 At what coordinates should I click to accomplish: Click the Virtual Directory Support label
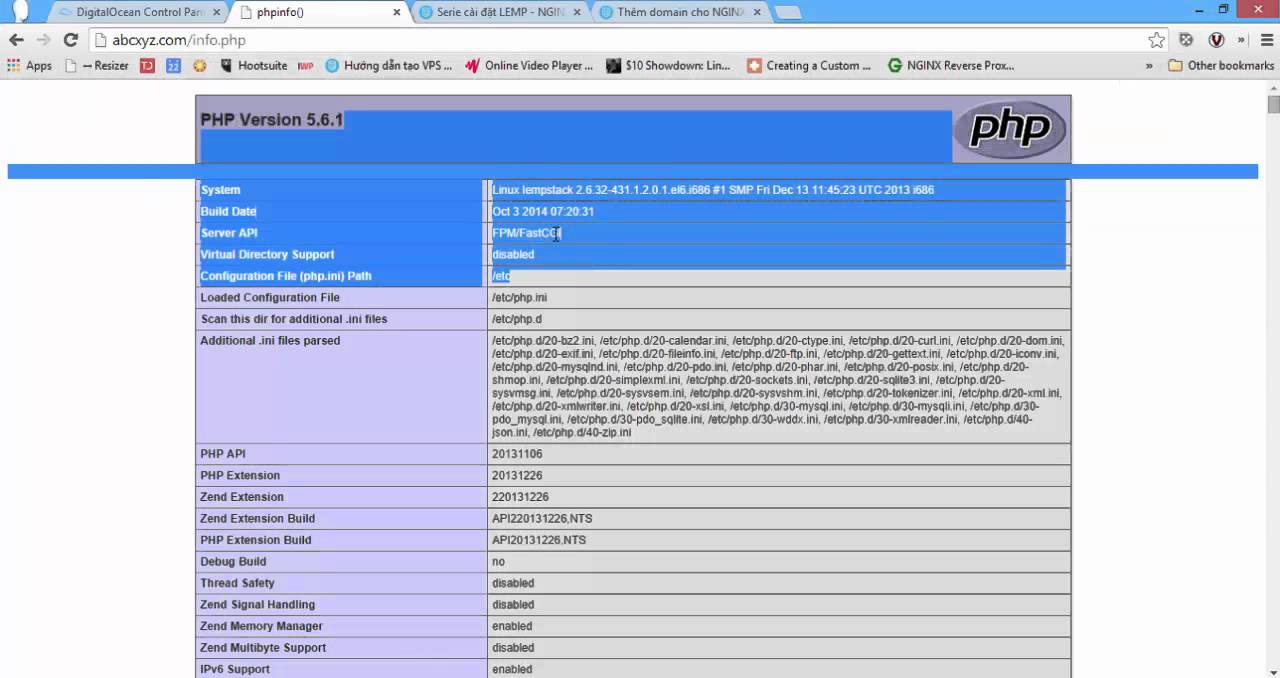267,255
